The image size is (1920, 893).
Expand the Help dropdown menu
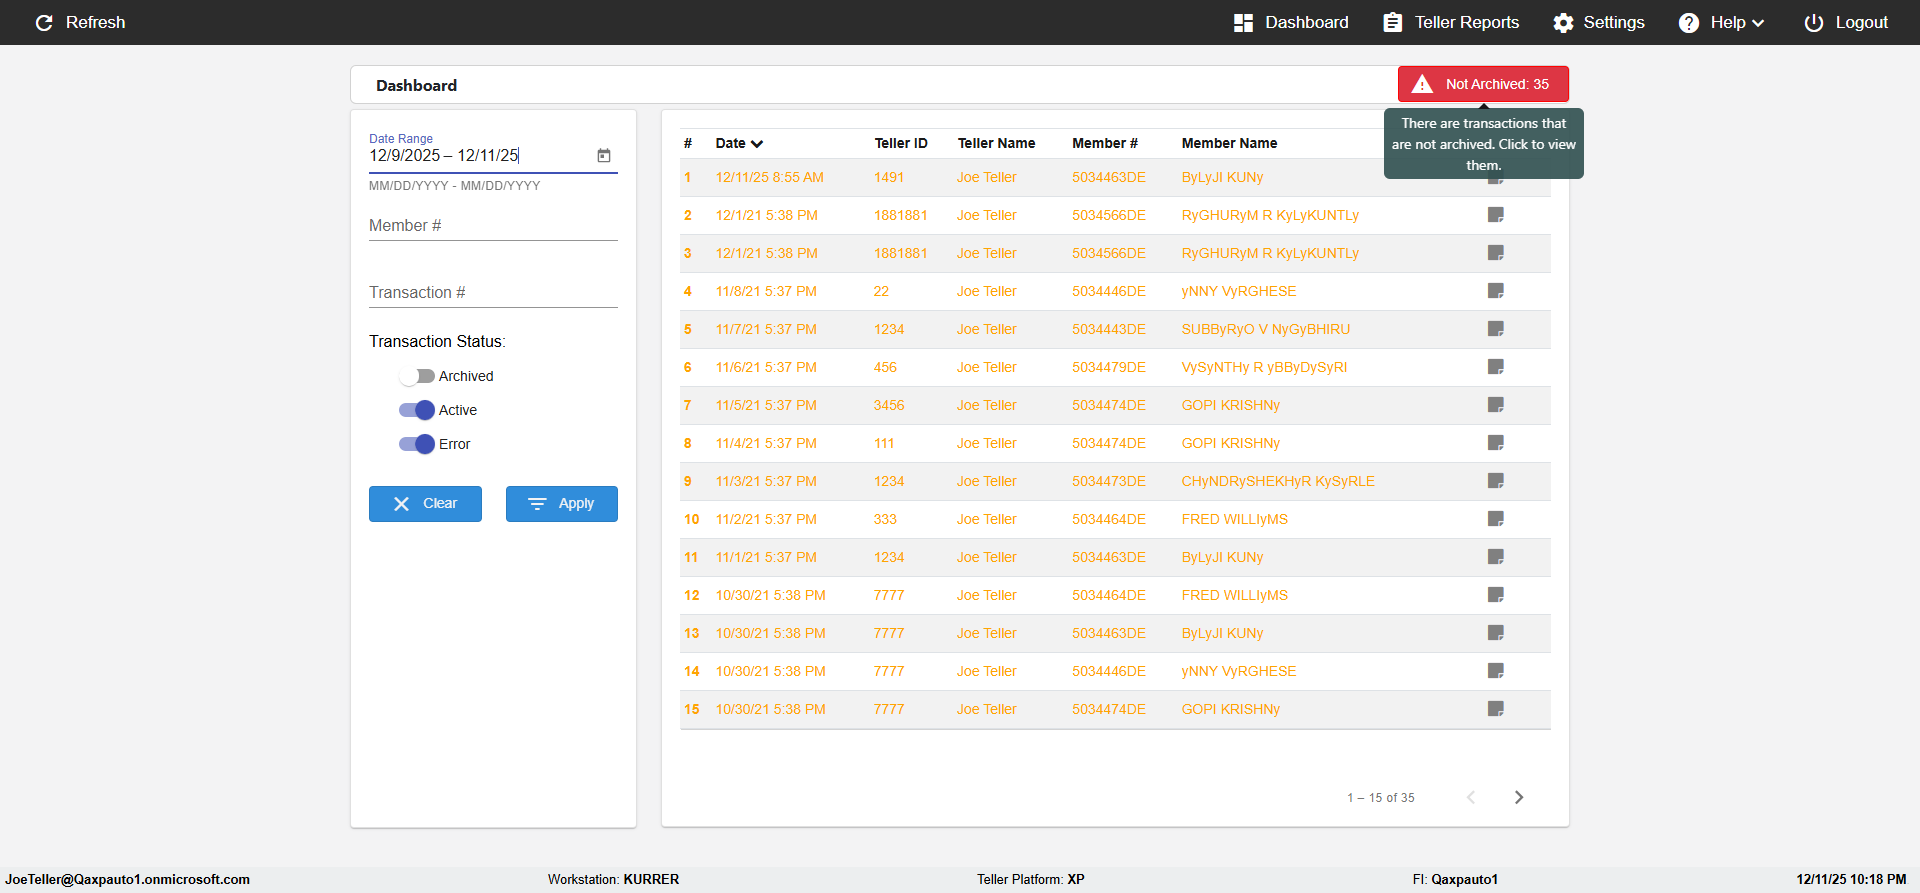click(x=1722, y=23)
